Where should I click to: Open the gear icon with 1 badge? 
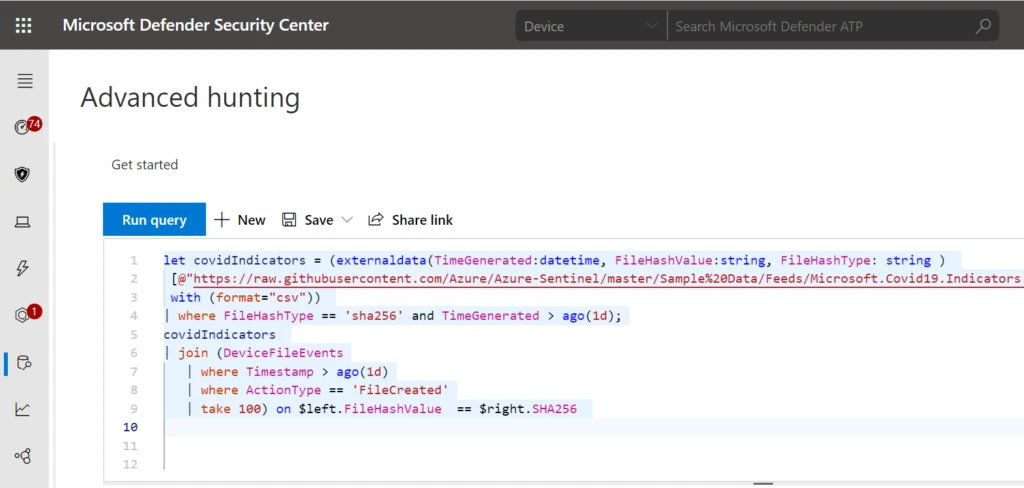point(24,315)
